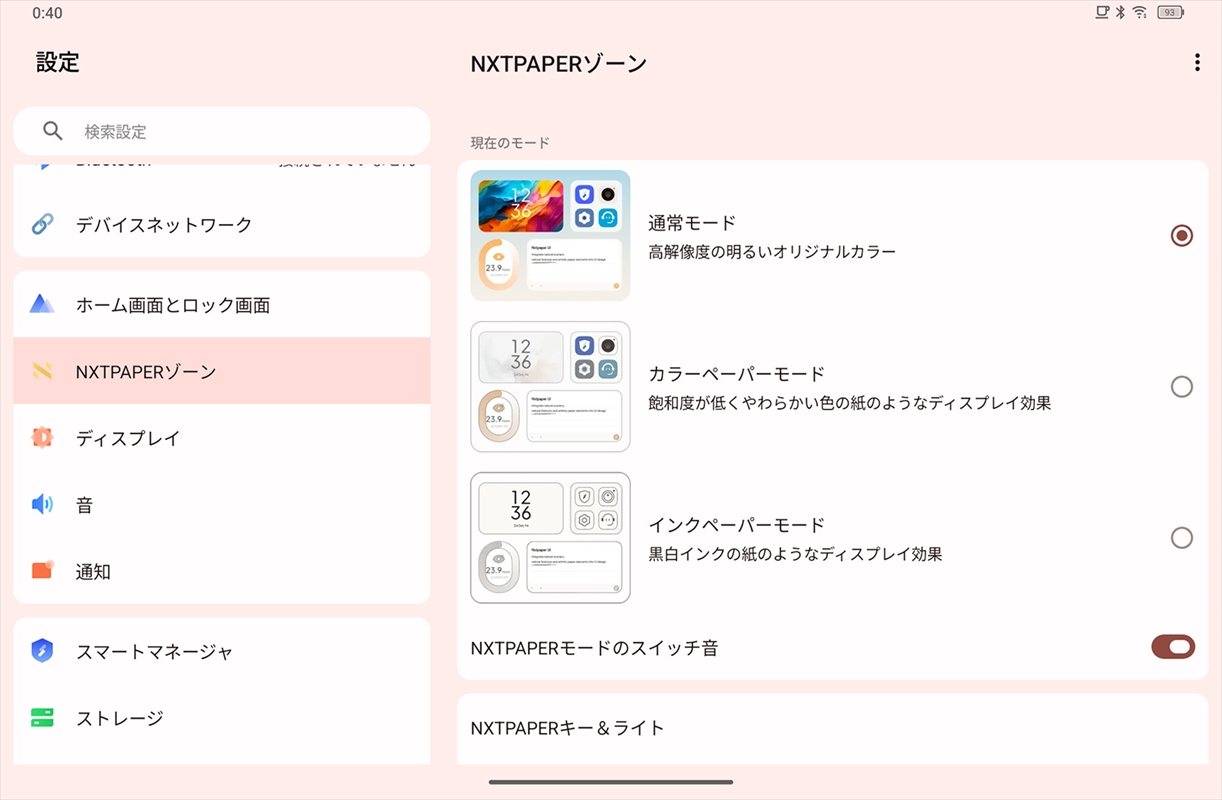Image resolution: width=1222 pixels, height=800 pixels.
Task: Click the sound speaker icon
Action: (42, 505)
